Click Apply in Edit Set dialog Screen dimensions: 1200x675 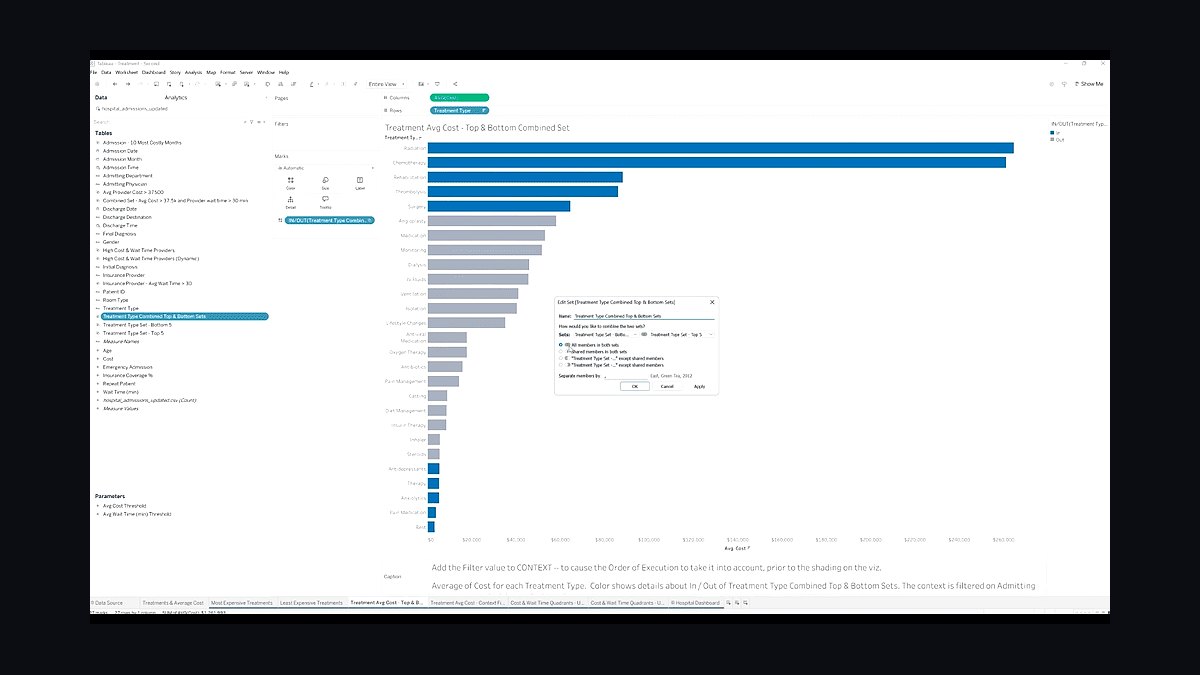700,386
